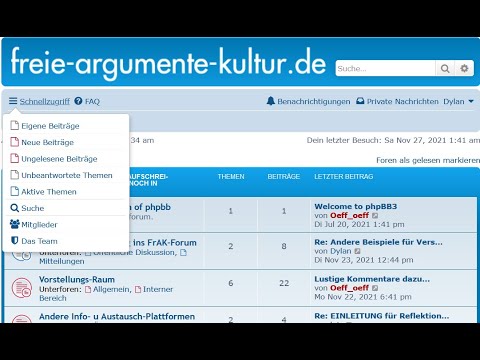The image size is (480, 360).
Task: Click the red subforum icon before Interner Bereich
Action: point(138,289)
